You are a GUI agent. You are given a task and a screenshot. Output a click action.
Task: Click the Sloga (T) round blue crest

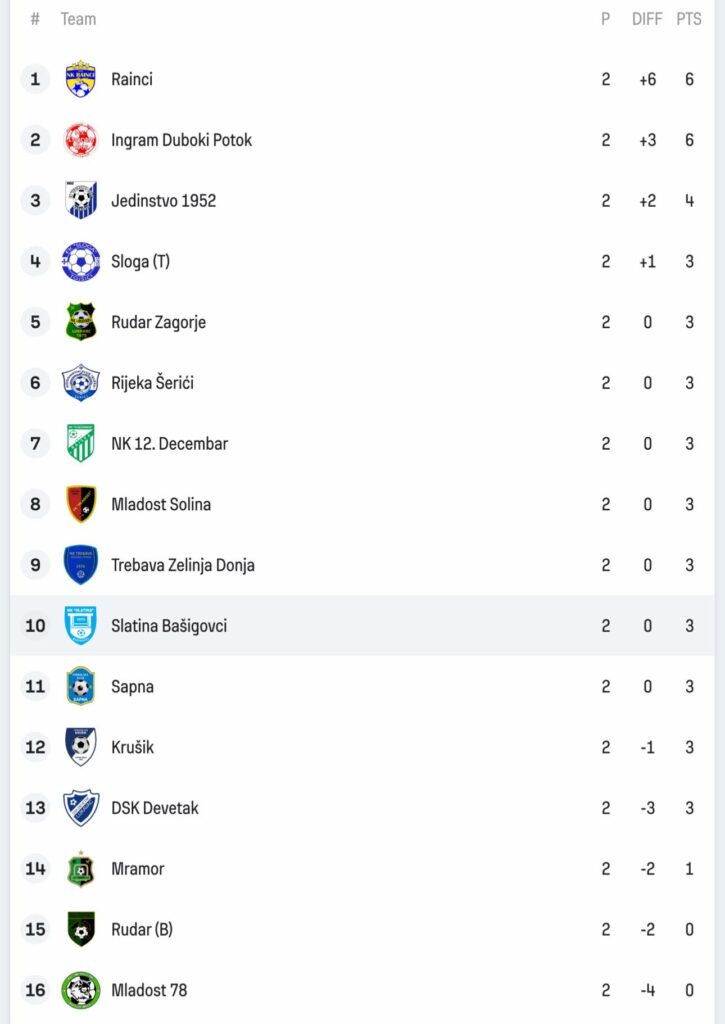[x=81, y=261]
